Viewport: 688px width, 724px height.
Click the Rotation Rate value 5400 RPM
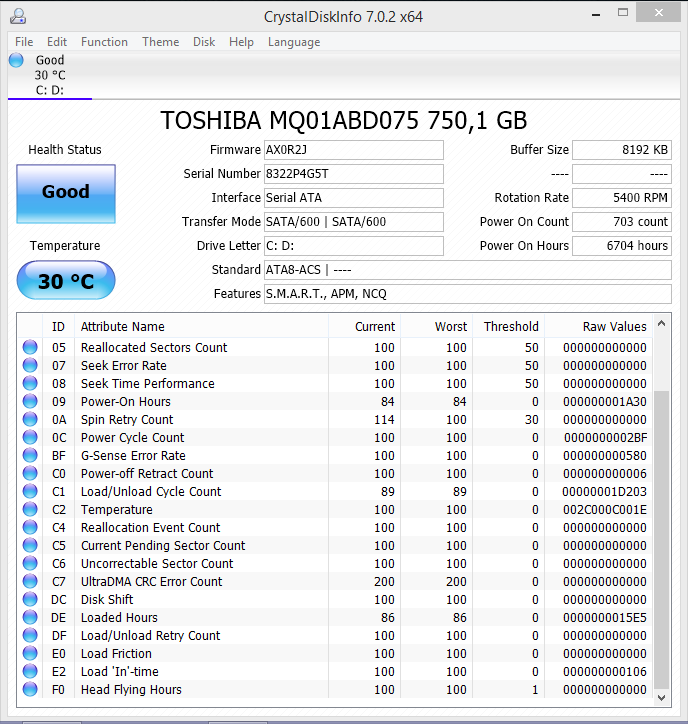tap(622, 198)
